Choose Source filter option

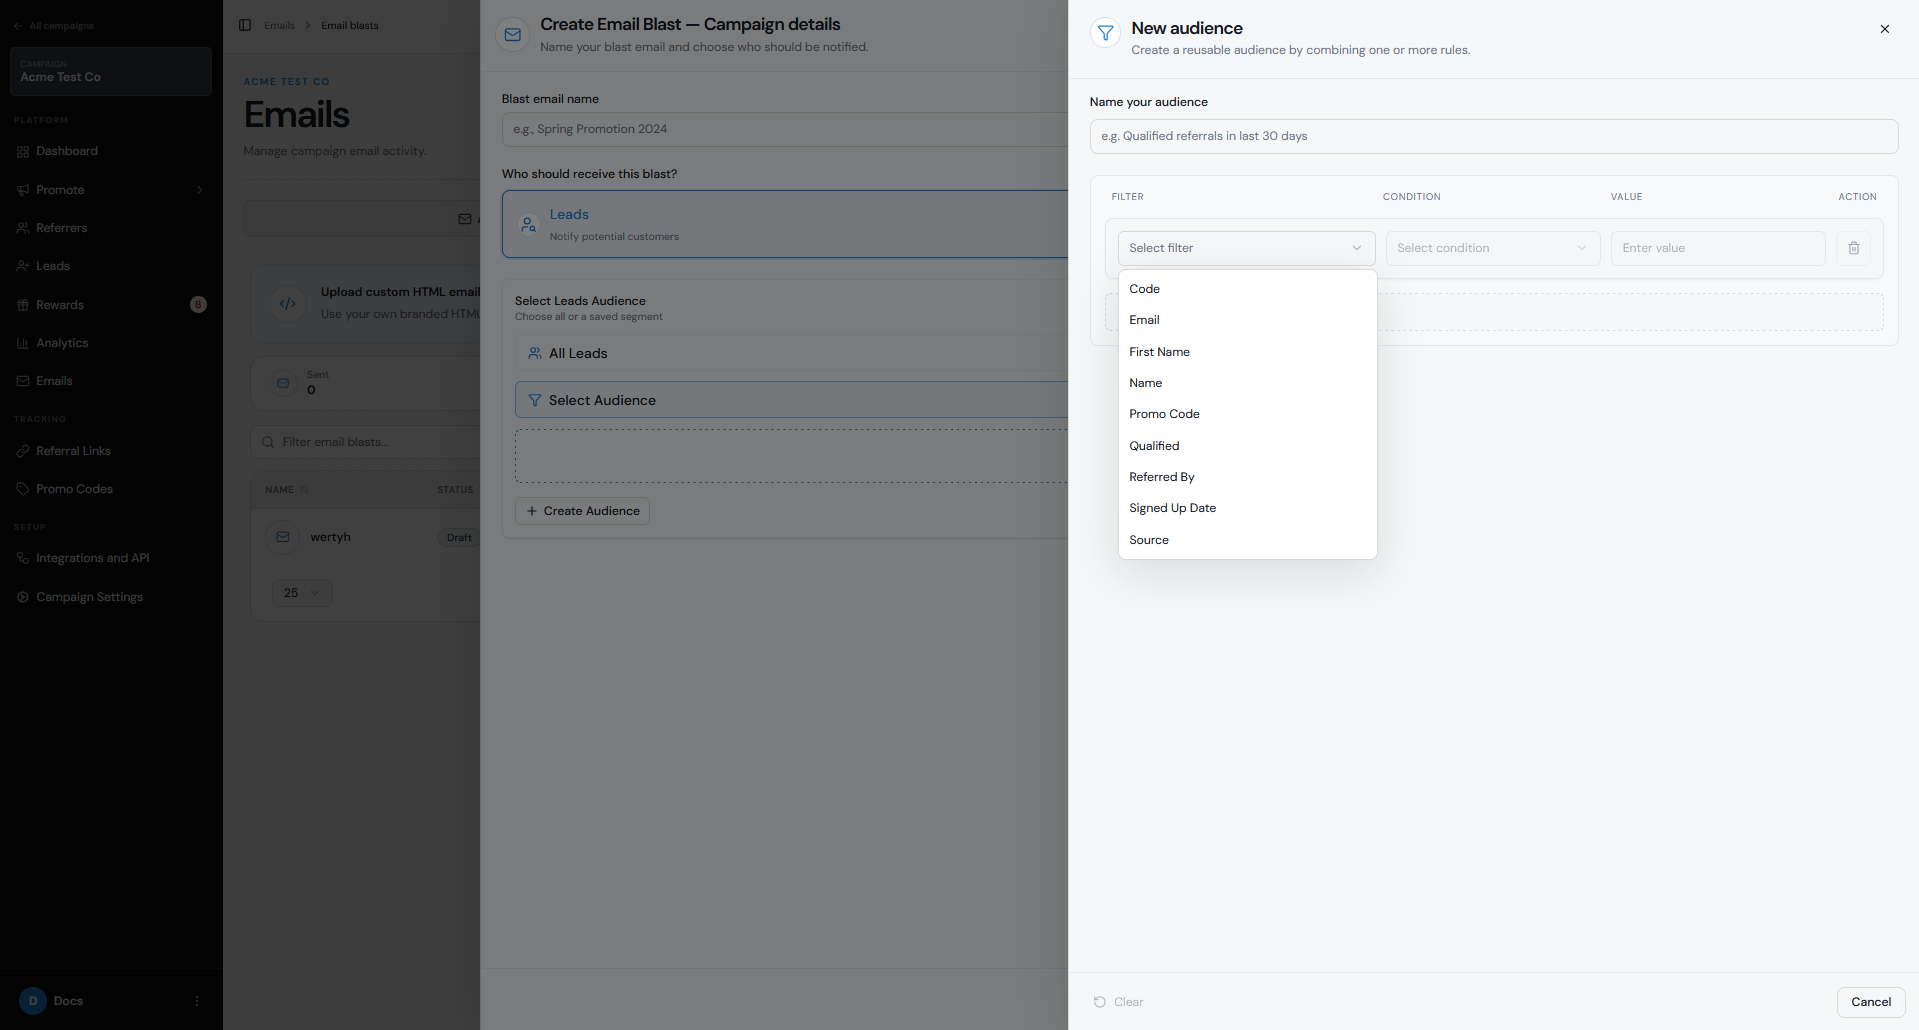[1247, 540]
